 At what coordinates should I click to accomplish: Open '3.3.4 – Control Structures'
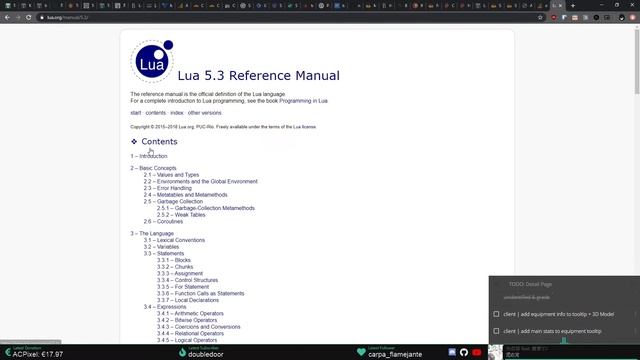(187, 280)
